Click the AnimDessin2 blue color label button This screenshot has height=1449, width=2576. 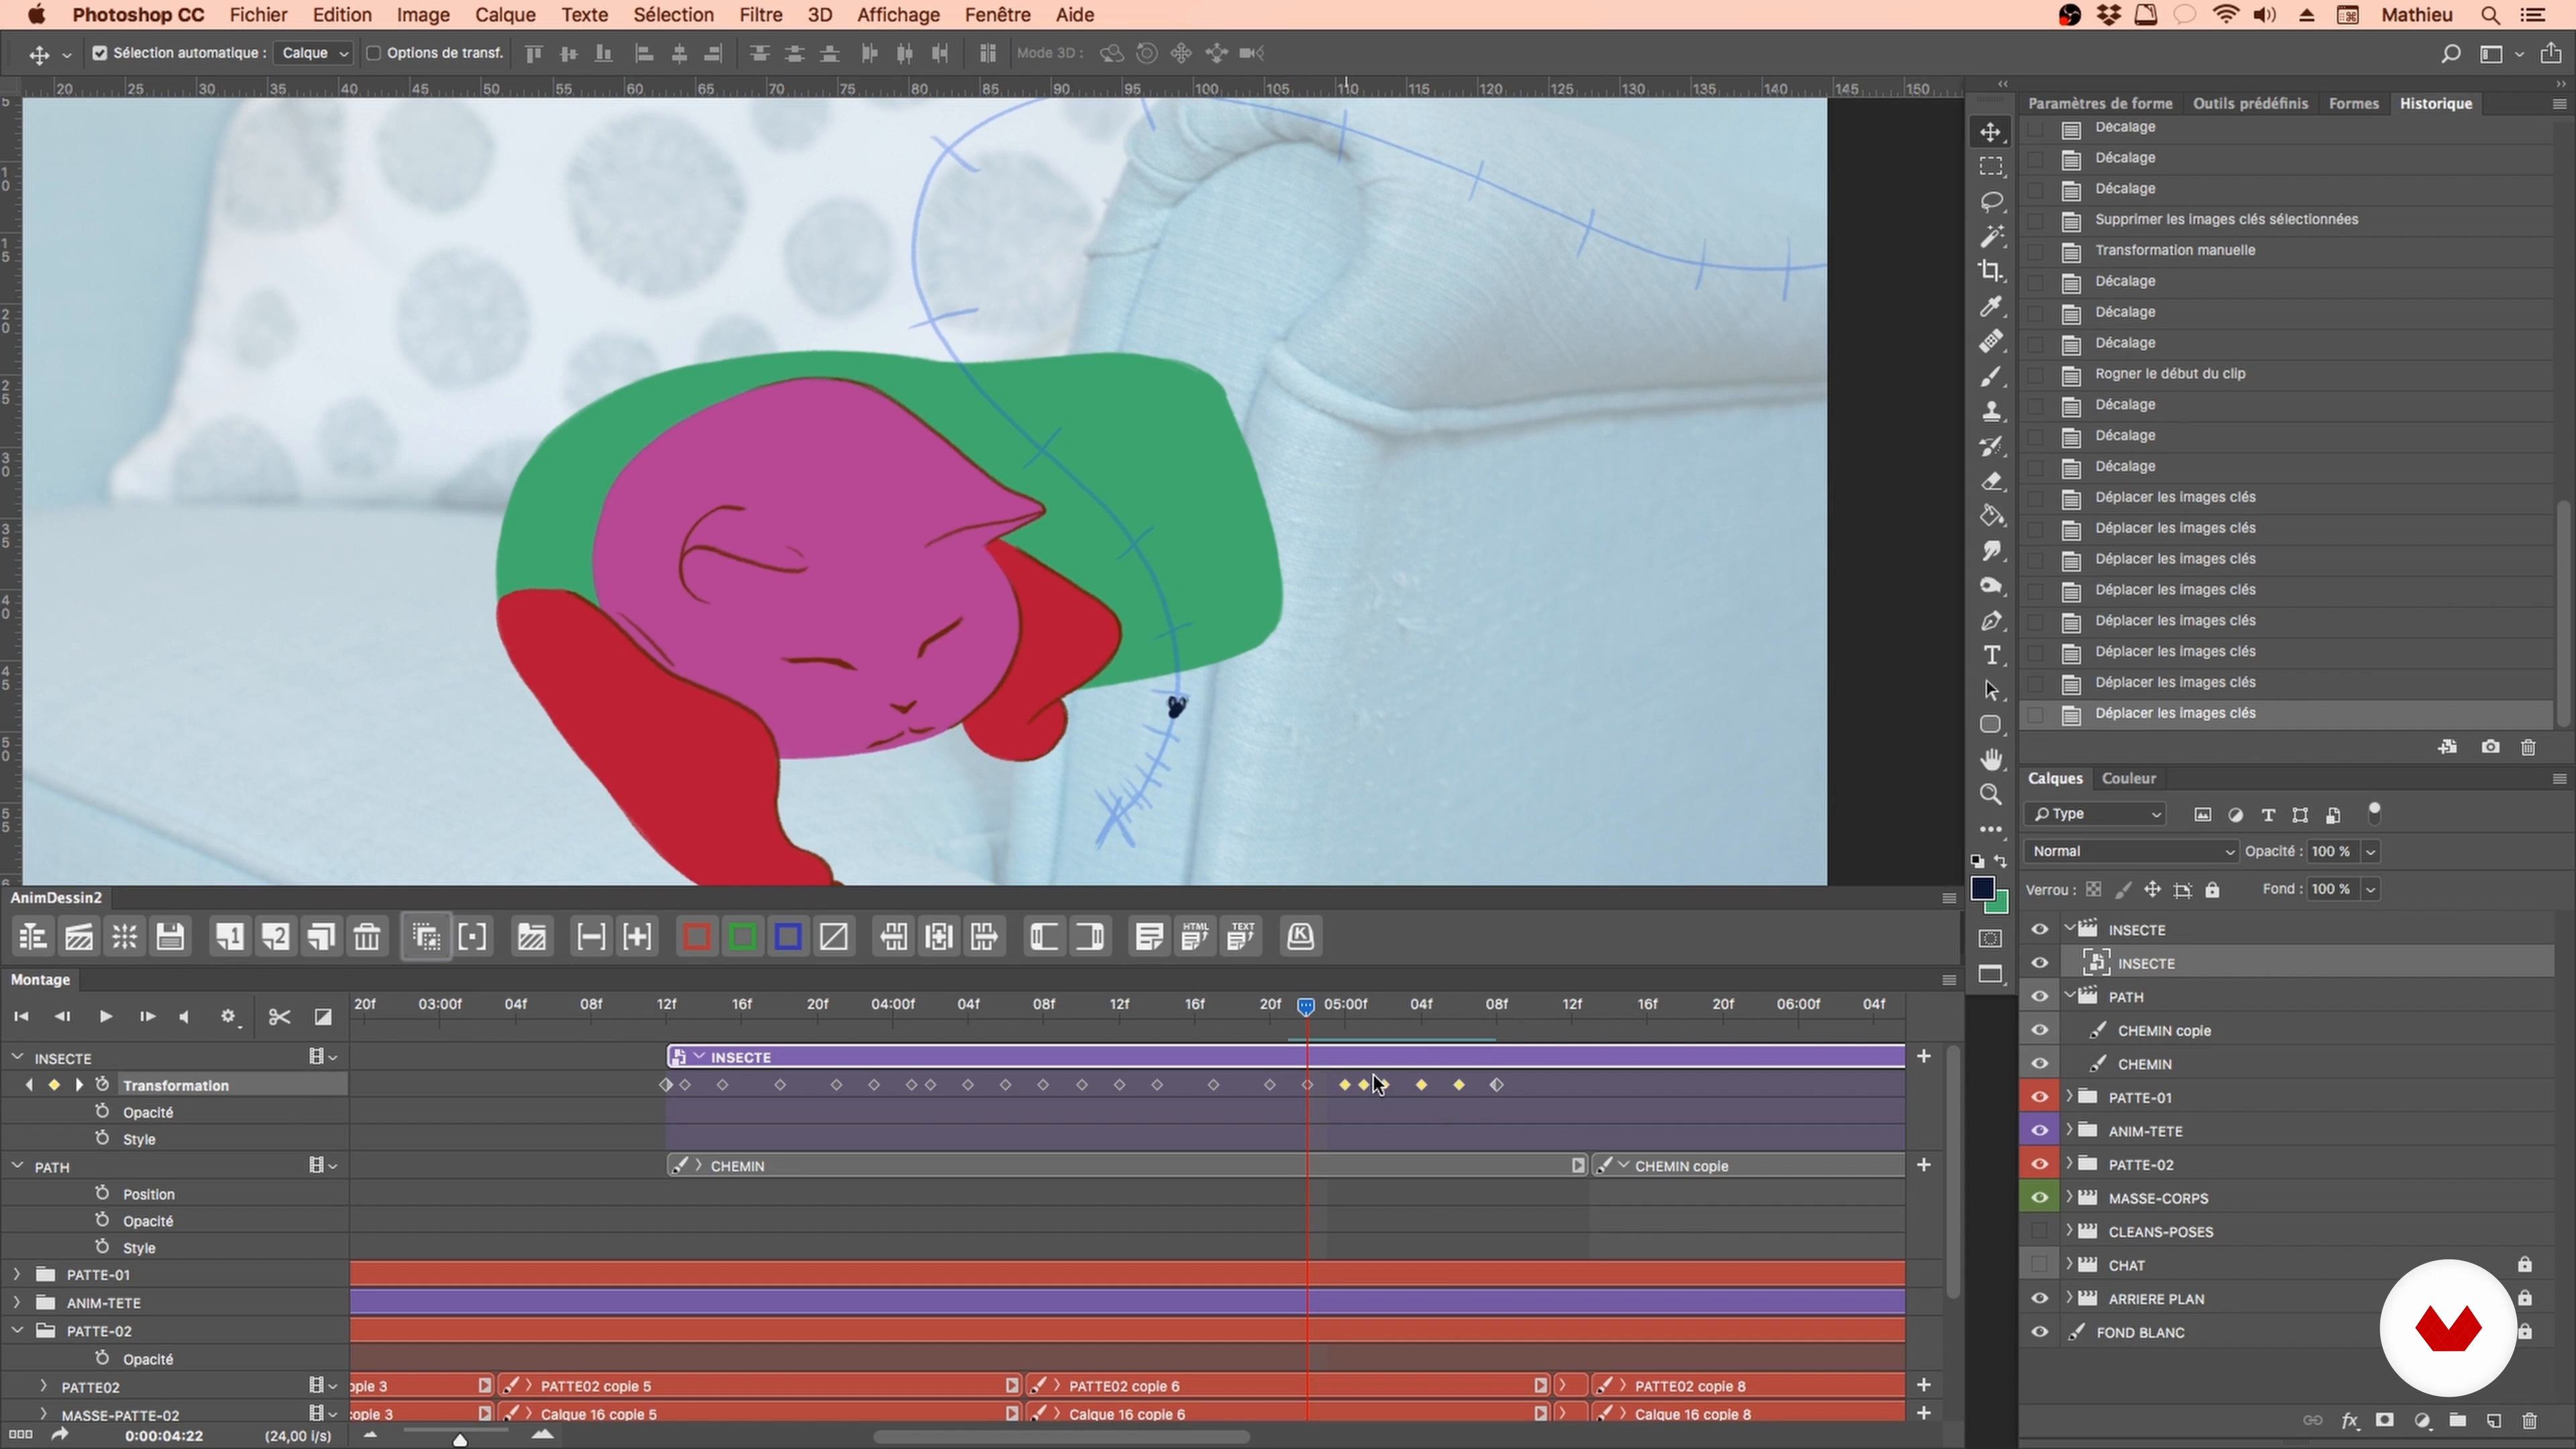pos(788,937)
